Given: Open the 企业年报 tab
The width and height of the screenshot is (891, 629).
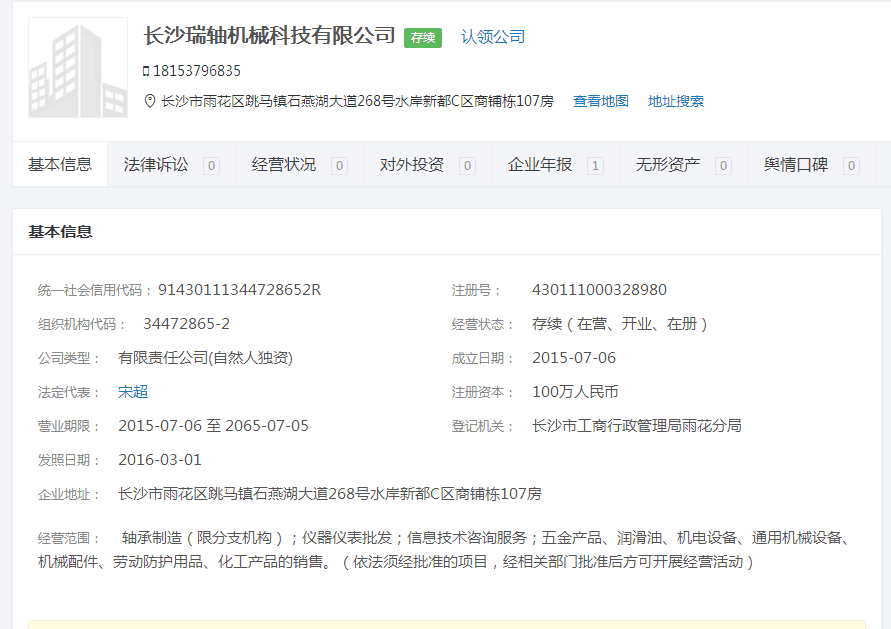Looking at the screenshot, I should (x=540, y=165).
